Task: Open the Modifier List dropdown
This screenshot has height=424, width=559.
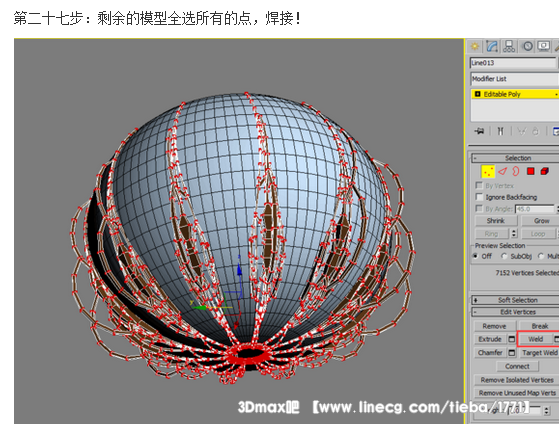Action: coord(515,79)
